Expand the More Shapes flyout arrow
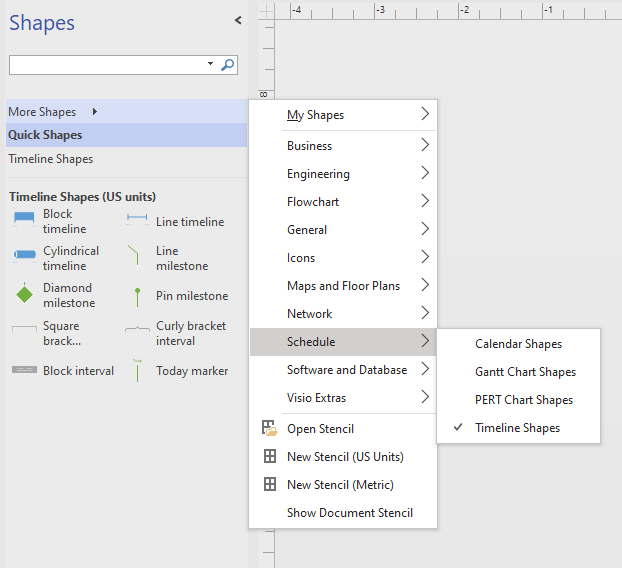The image size is (622, 568). [95, 111]
